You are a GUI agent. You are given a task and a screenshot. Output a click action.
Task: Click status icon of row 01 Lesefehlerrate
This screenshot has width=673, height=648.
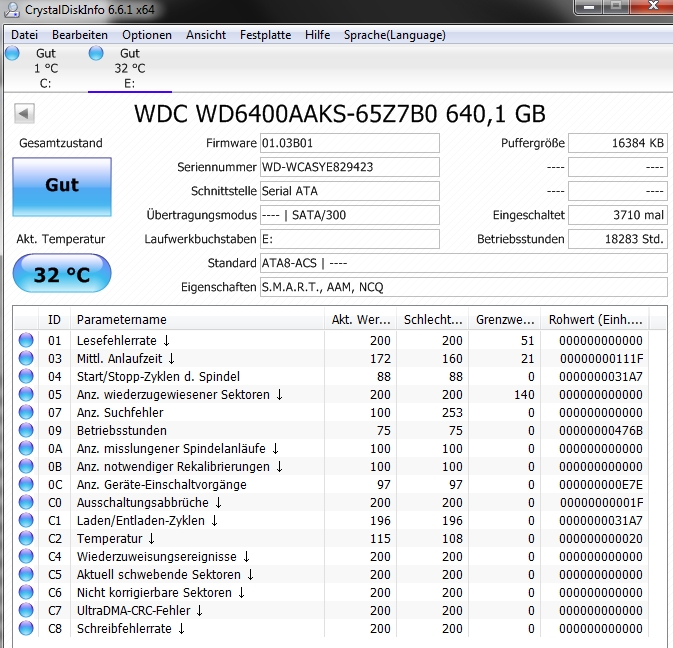pos(26,340)
